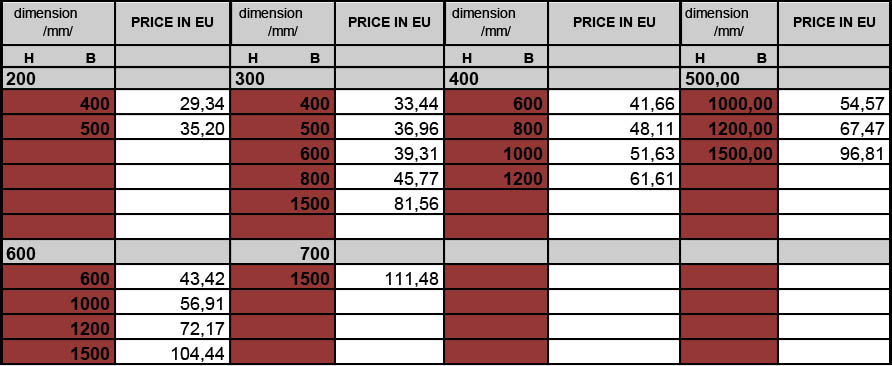Select red cell 1500 under height 300
892x366 pixels.
point(282,203)
